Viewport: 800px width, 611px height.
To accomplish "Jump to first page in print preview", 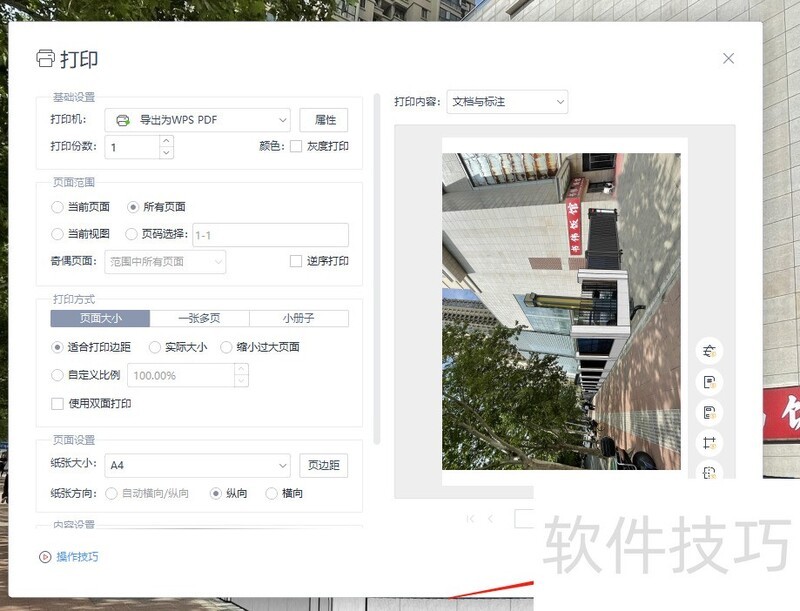I will click(470, 517).
